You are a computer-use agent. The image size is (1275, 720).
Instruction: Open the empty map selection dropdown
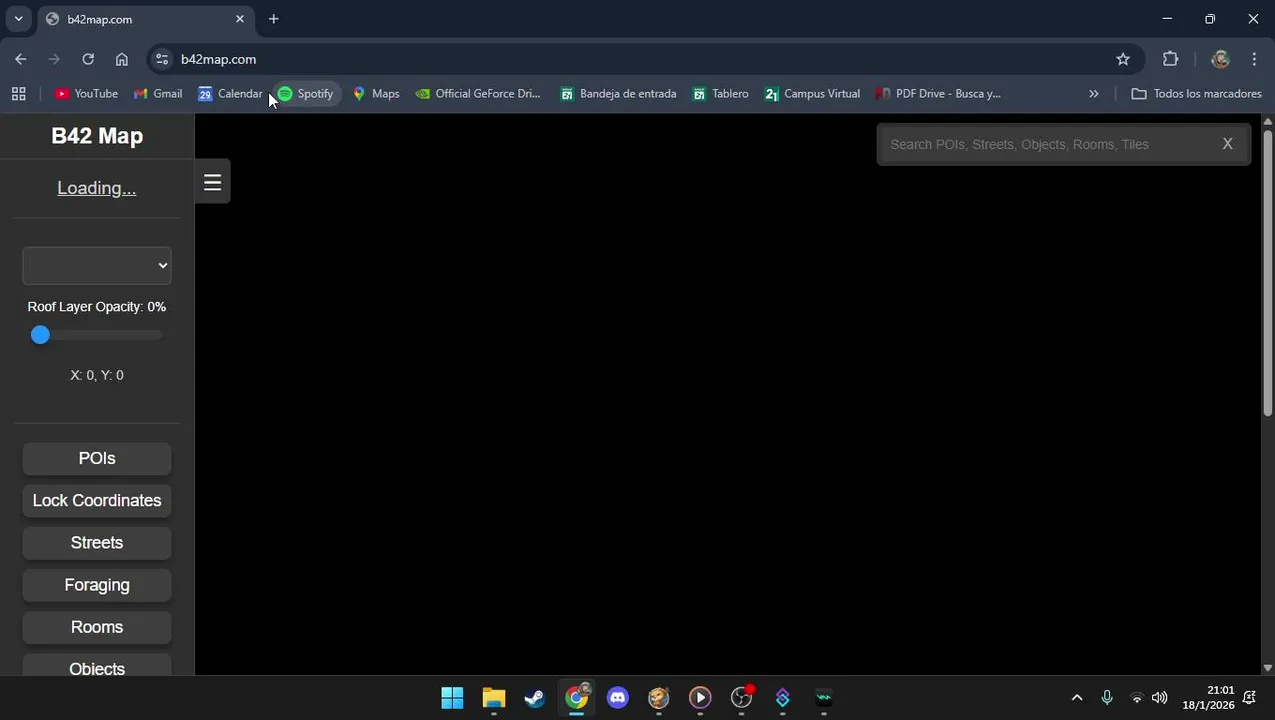click(x=97, y=265)
